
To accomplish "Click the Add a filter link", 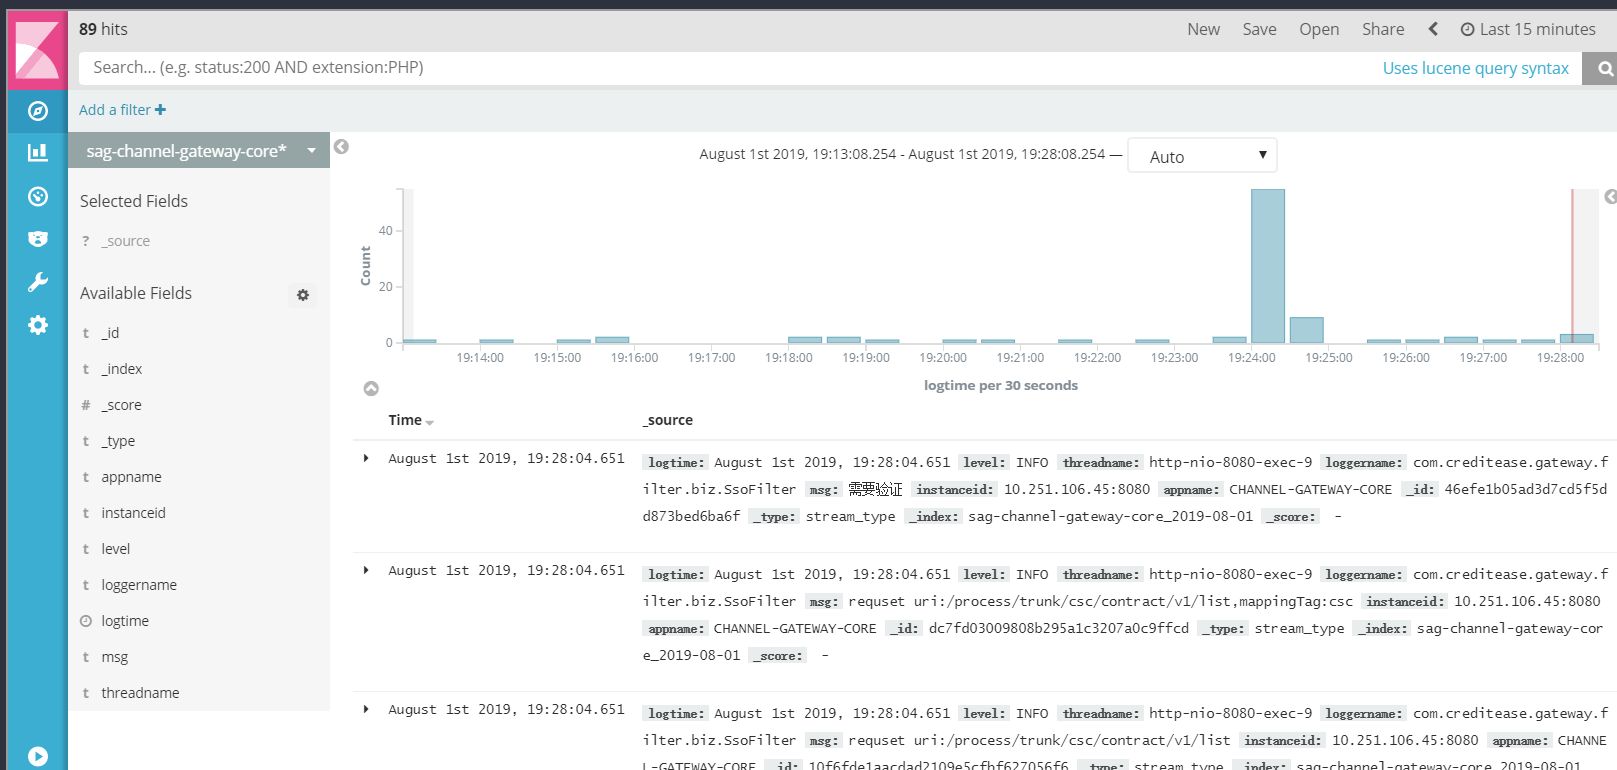I will (122, 110).
